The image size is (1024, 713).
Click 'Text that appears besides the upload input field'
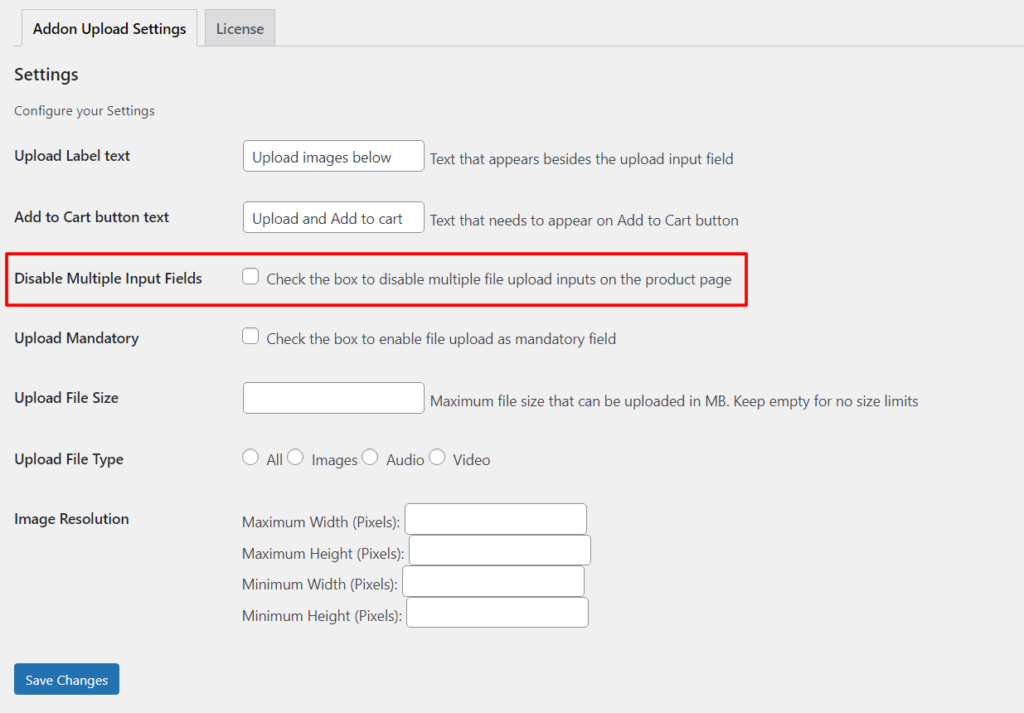pyautogui.click(x=581, y=159)
